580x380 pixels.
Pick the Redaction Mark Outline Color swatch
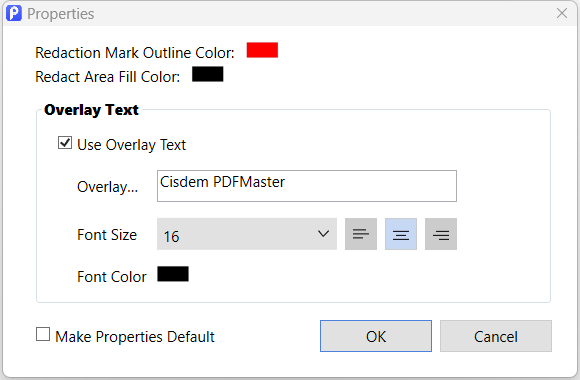(x=262, y=50)
